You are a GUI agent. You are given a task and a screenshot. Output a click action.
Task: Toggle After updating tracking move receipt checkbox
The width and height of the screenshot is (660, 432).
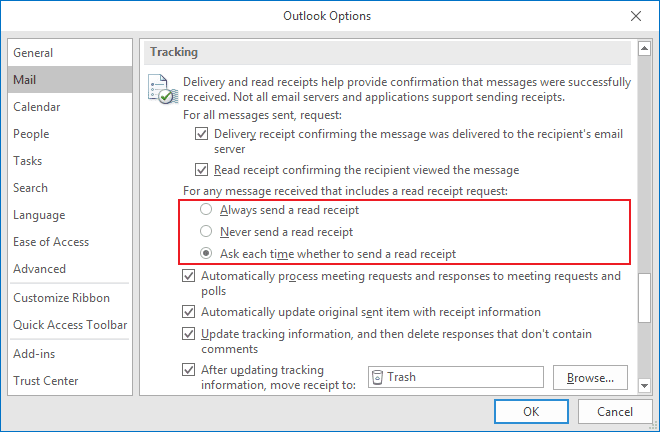(x=188, y=370)
